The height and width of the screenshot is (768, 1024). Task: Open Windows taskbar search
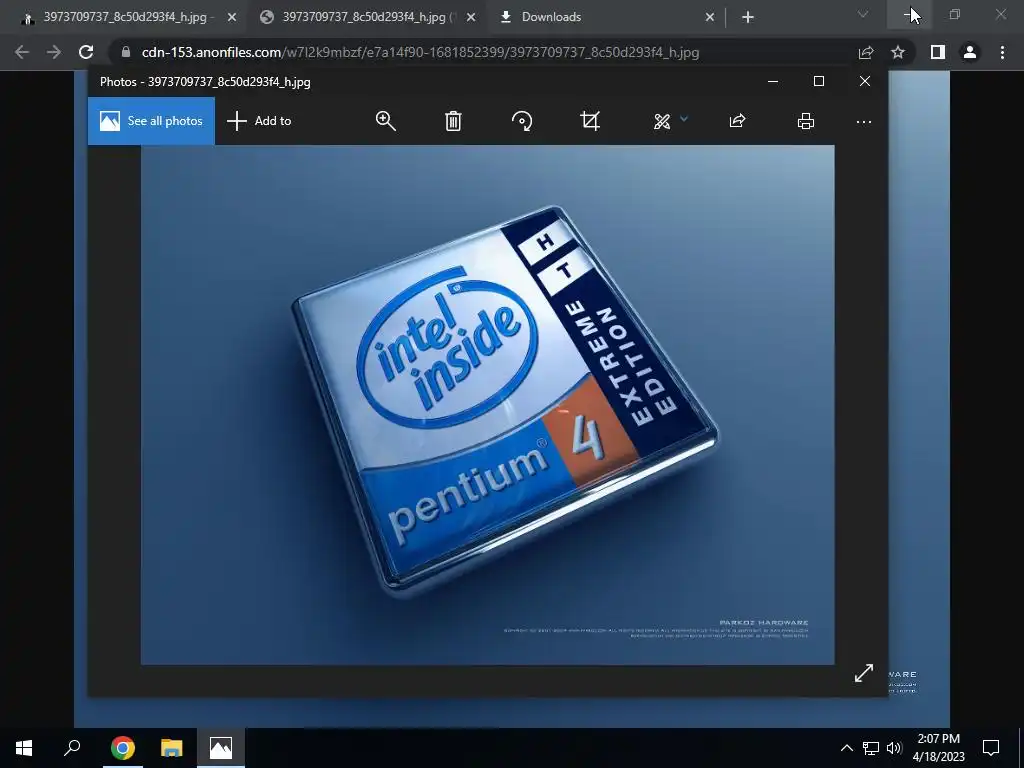coord(72,748)
